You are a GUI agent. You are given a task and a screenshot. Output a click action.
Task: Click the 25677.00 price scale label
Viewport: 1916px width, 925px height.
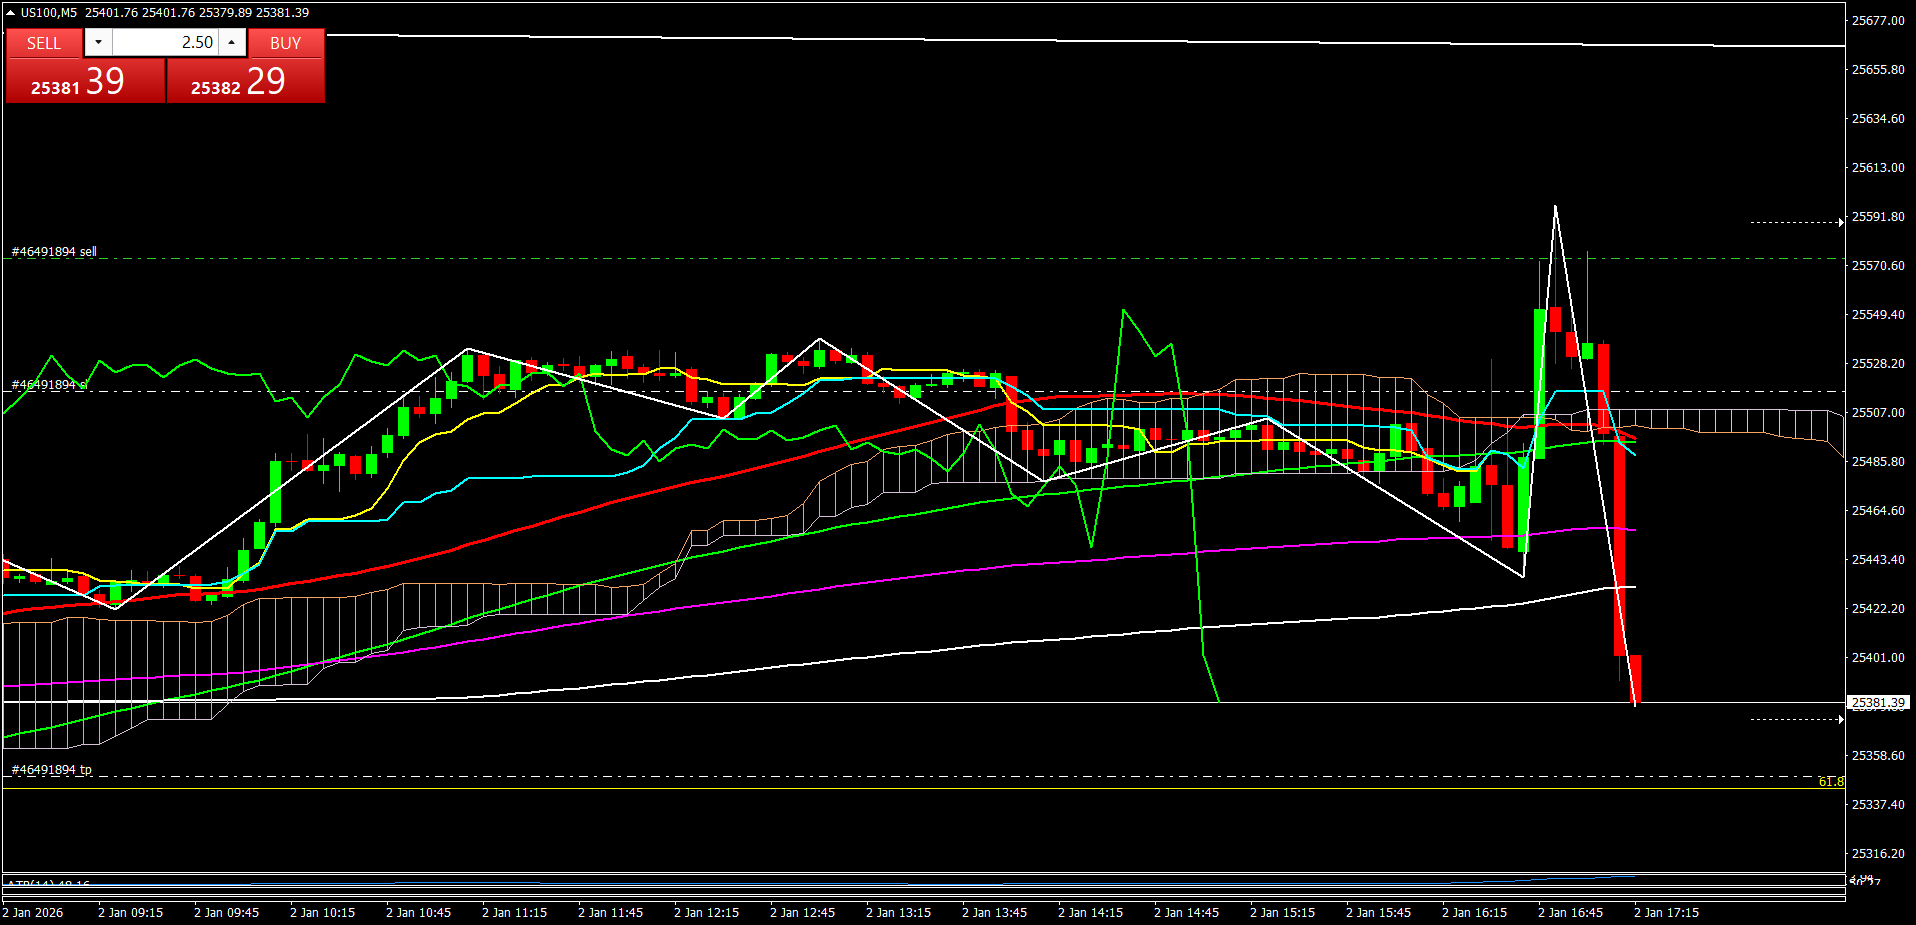point(1878,20)
